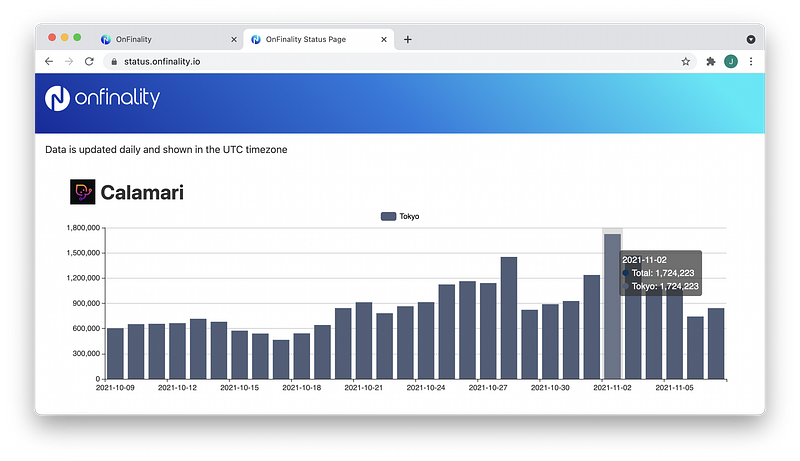This screenshot has width=800, height=461.
Task: Click the red close window button
Action: click(x=52, y=37)
